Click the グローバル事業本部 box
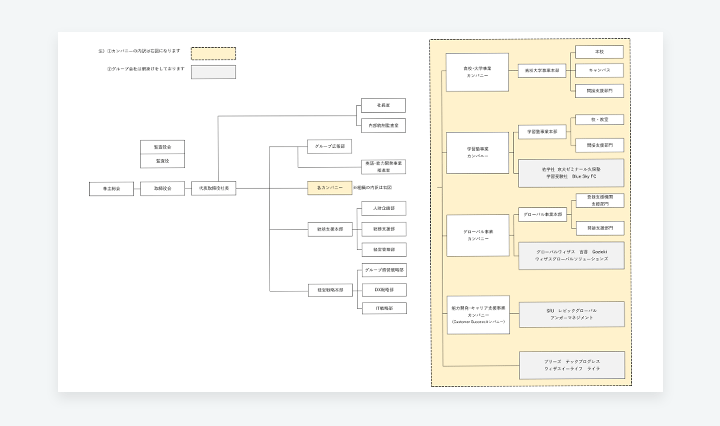 pos(543,214)
